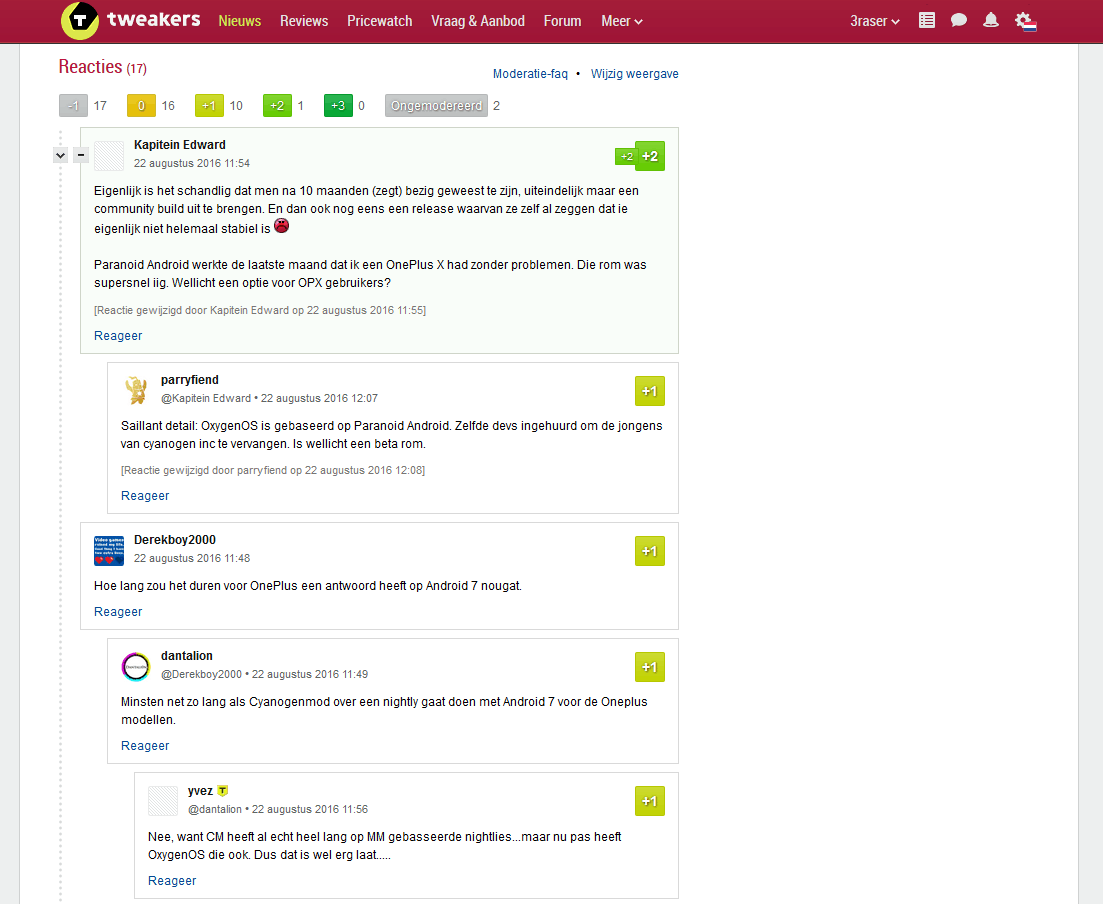Viewport: 1103px width, 904px height.
Task: Open the 3raser user dropdown
Action: click(x=874, y=21)
